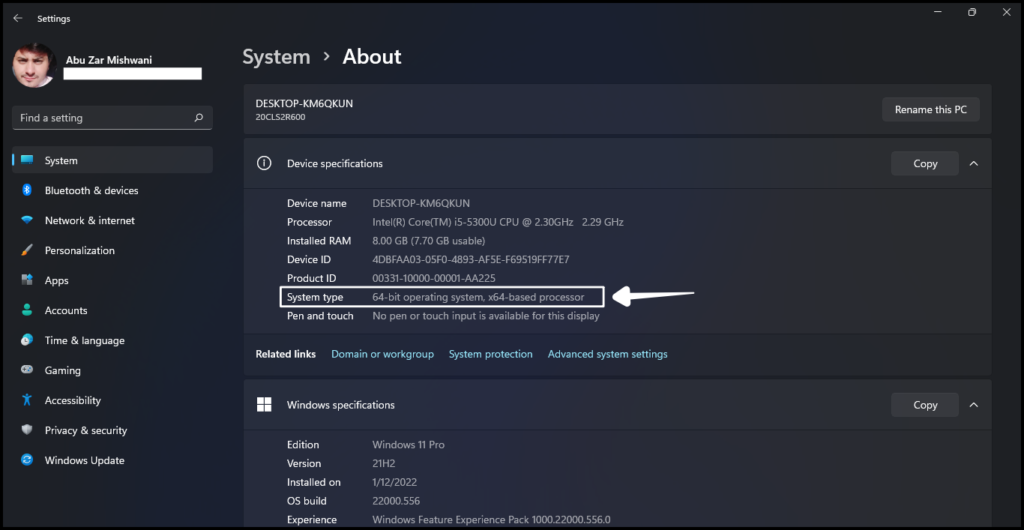Viewport: 1024px width, 530px height.
Task: Click the Find a setting search field
Action: click(112, 118)
